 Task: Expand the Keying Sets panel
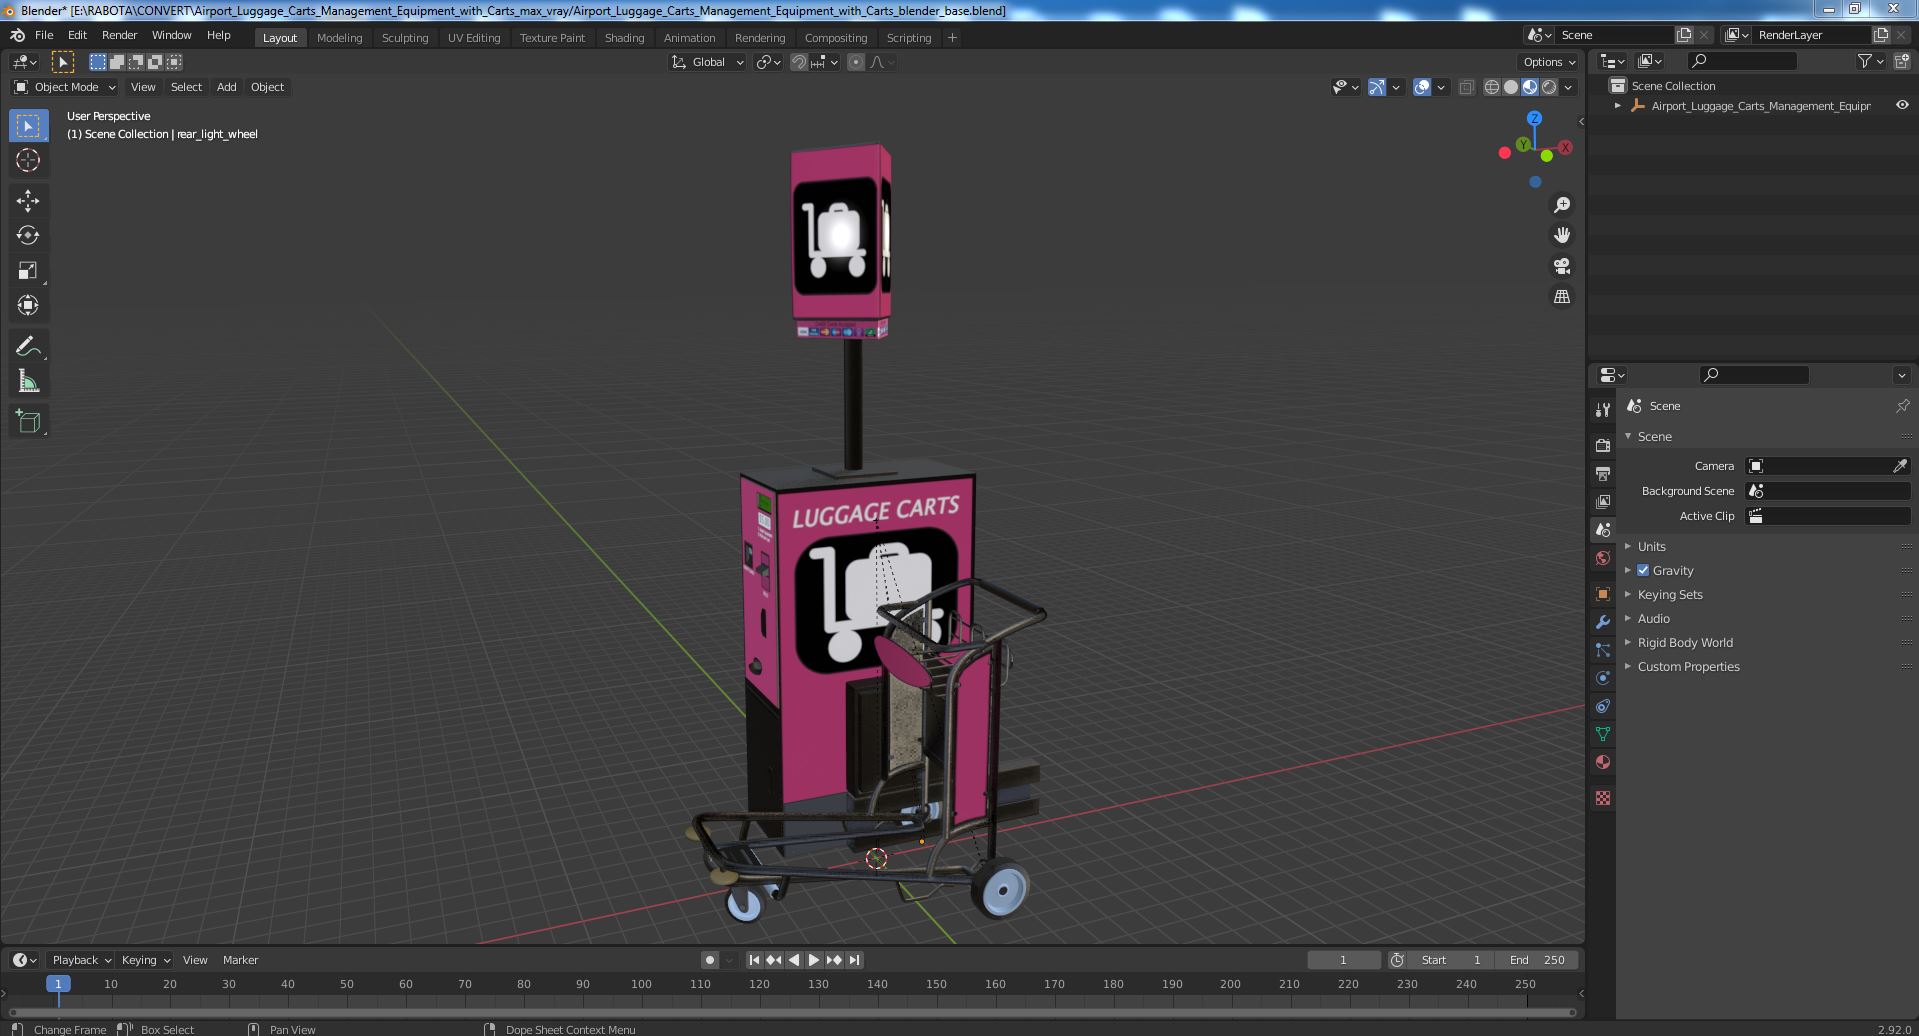1669,594
